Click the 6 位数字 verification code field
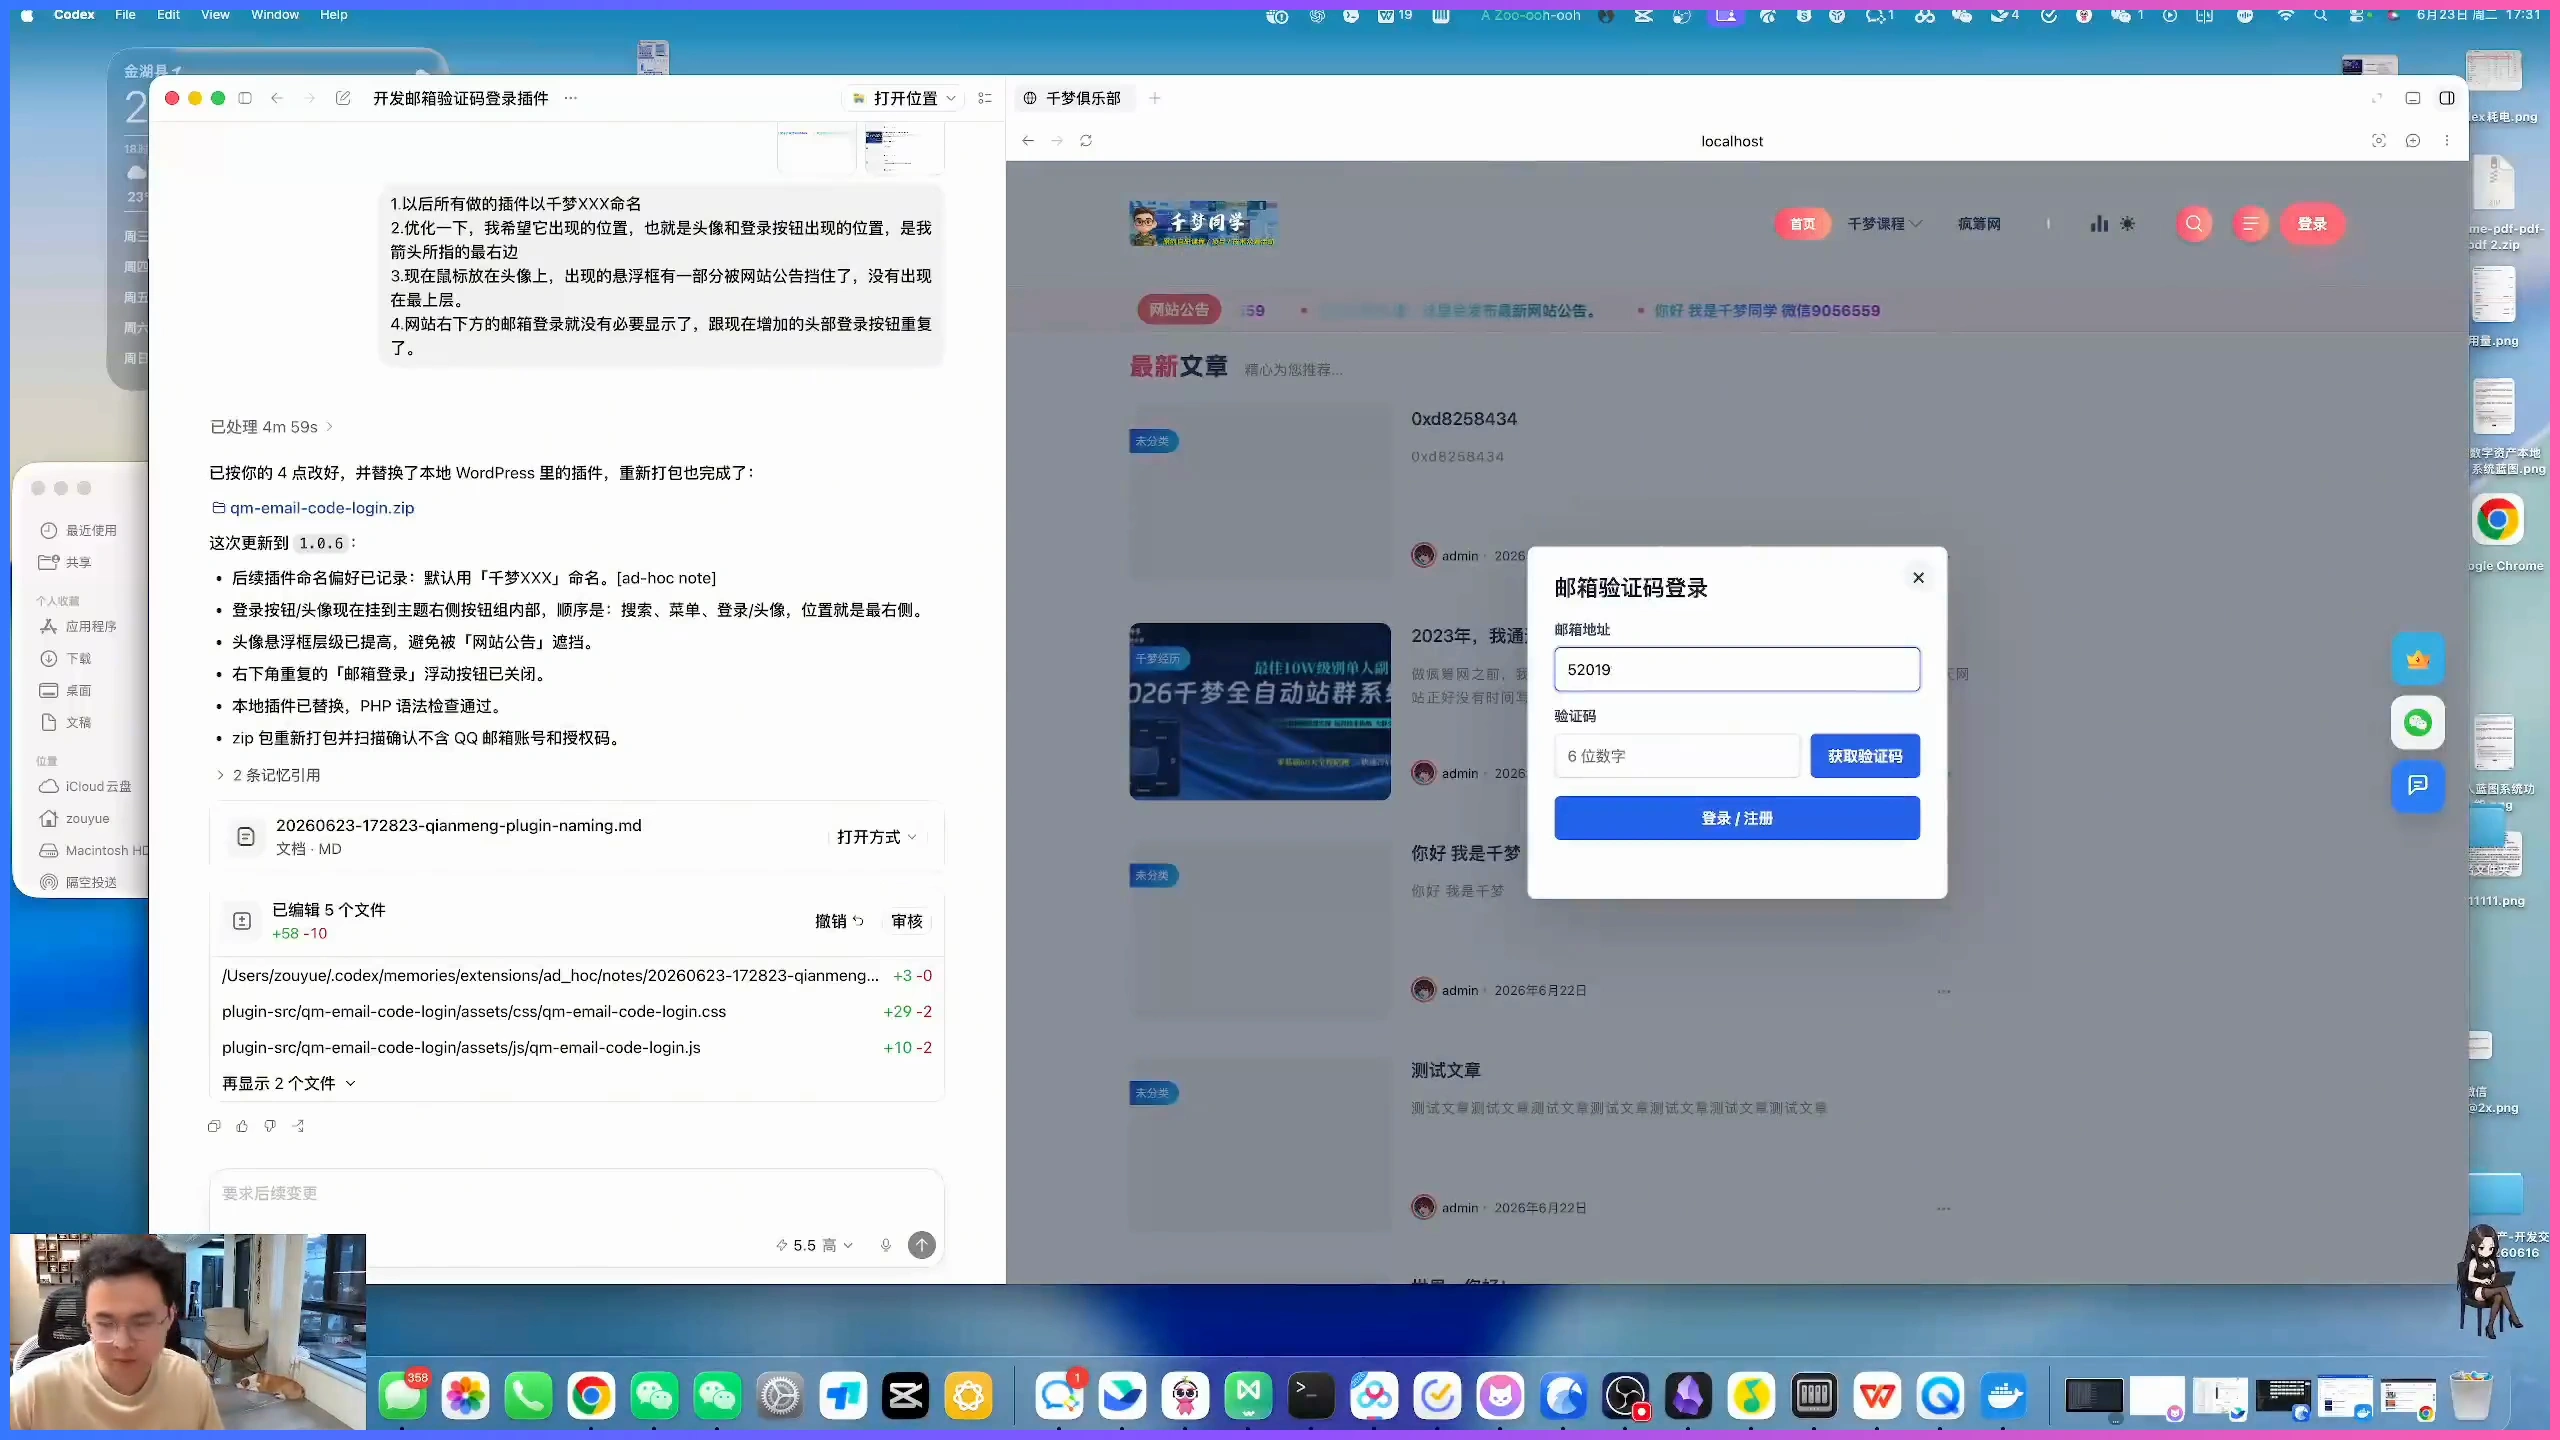Screen dimensions: 2560x1440 pos(1677,756)
